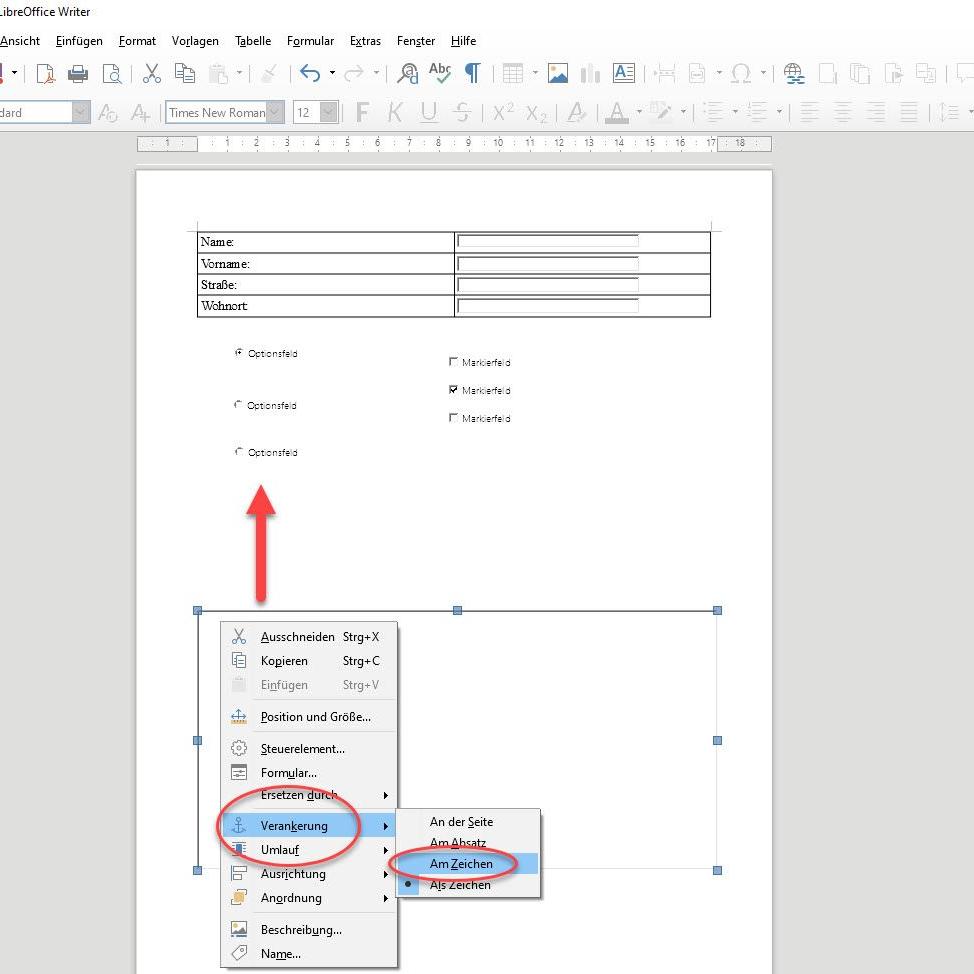Viewport: 974px width, 974px height.
Task: Open the font size 12 dropdown
Action: tap(329, 112)
